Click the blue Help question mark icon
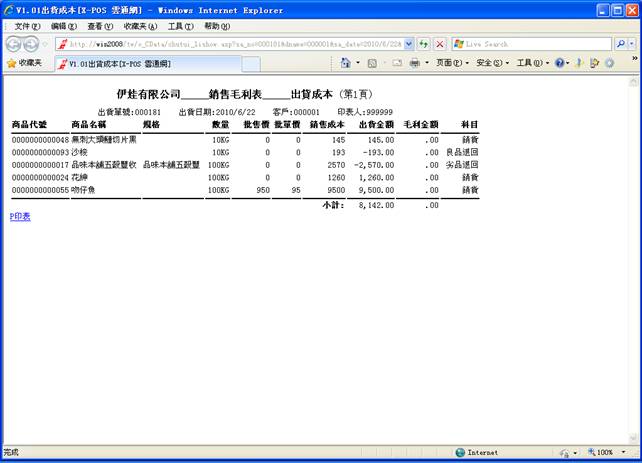 coord(560,63)
